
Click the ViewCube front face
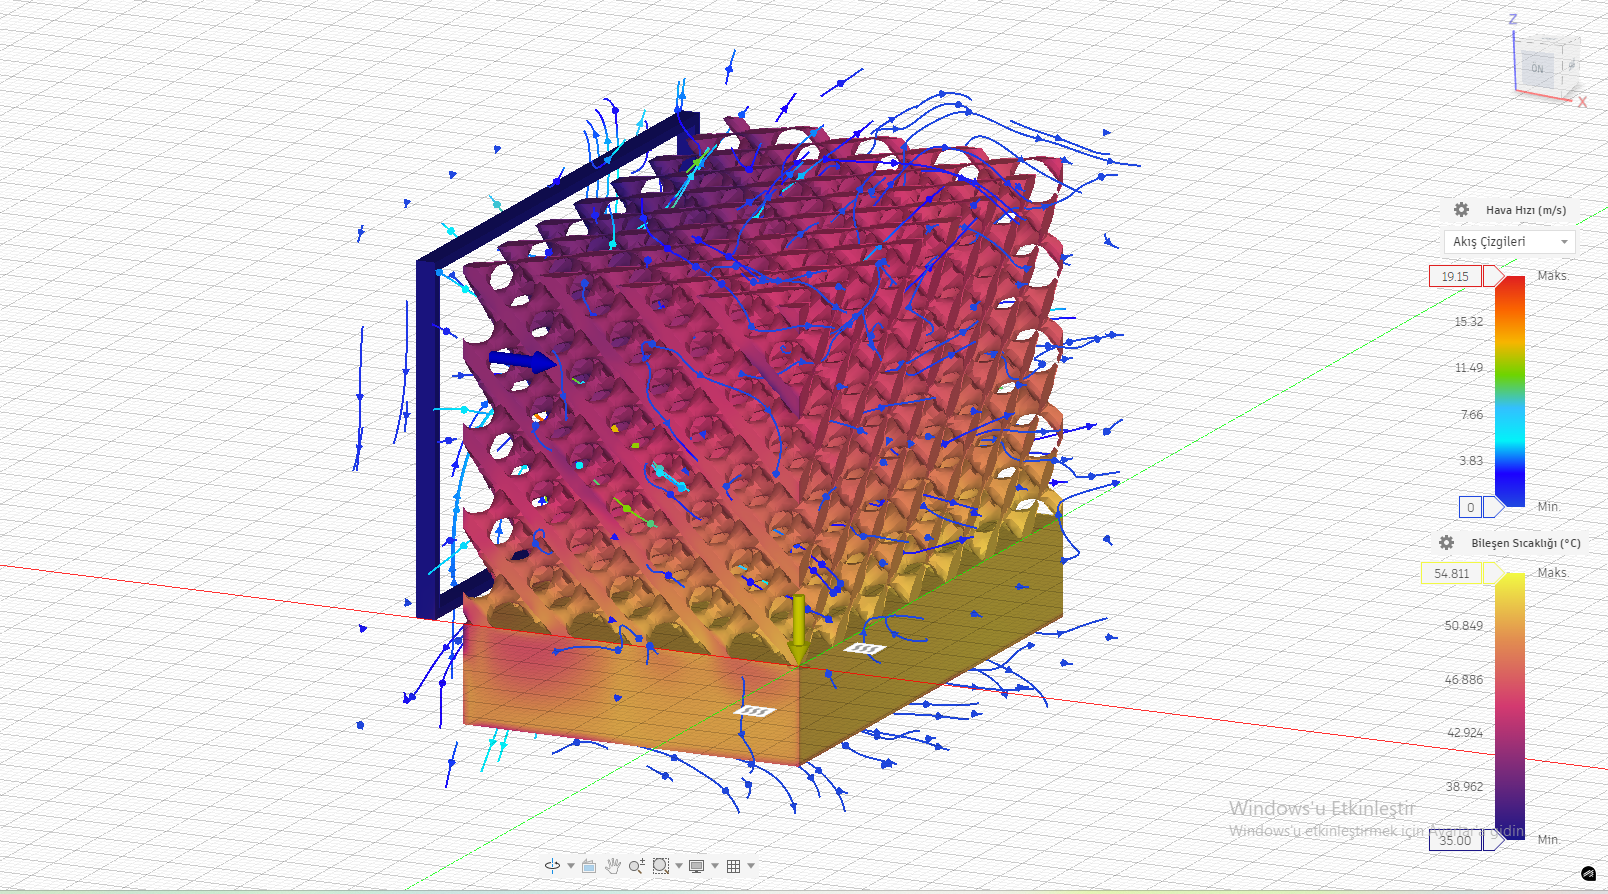click(x=1538, y=68)
